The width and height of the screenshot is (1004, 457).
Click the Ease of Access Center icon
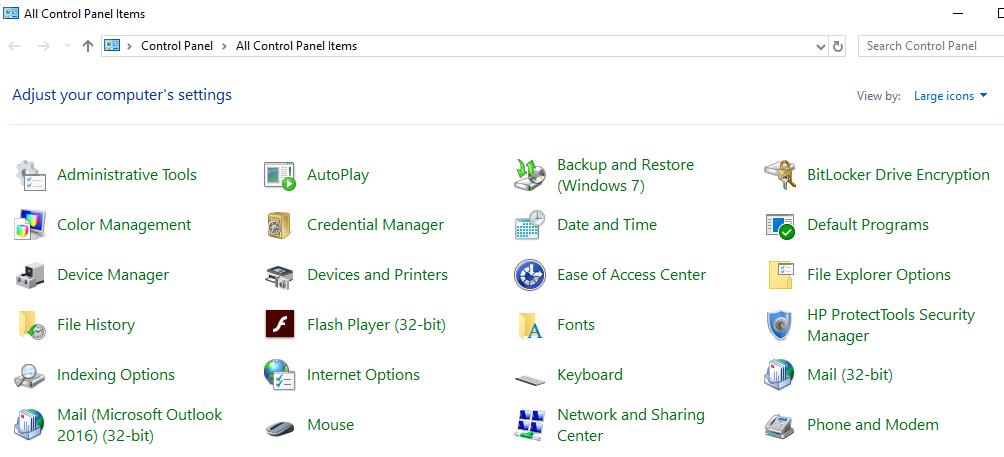529,275
